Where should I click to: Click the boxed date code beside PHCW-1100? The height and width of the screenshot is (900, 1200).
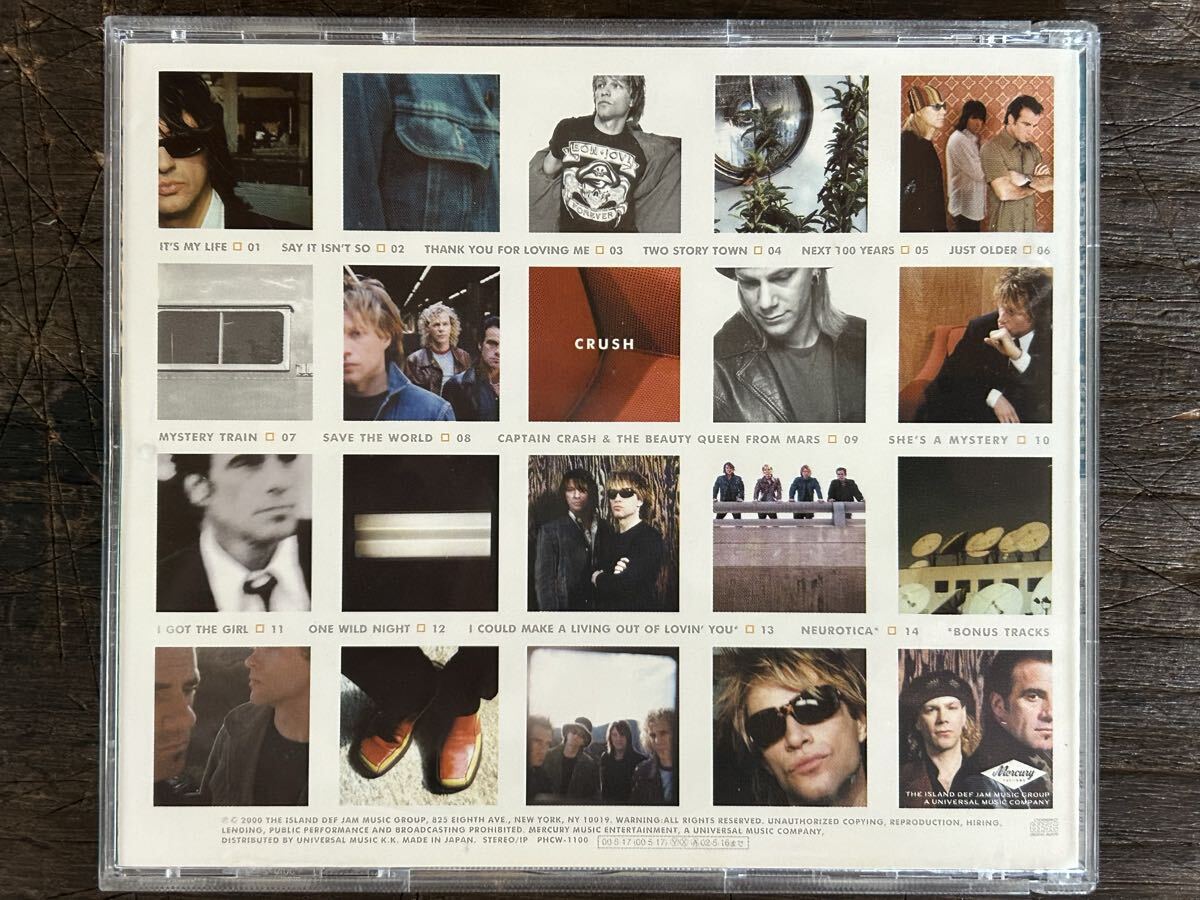674,842
